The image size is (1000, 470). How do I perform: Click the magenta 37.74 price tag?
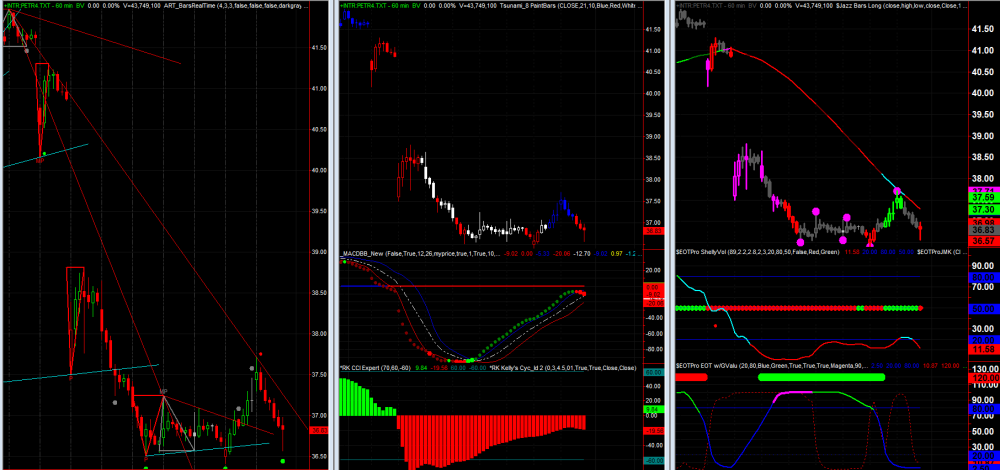tap(981, 188)
